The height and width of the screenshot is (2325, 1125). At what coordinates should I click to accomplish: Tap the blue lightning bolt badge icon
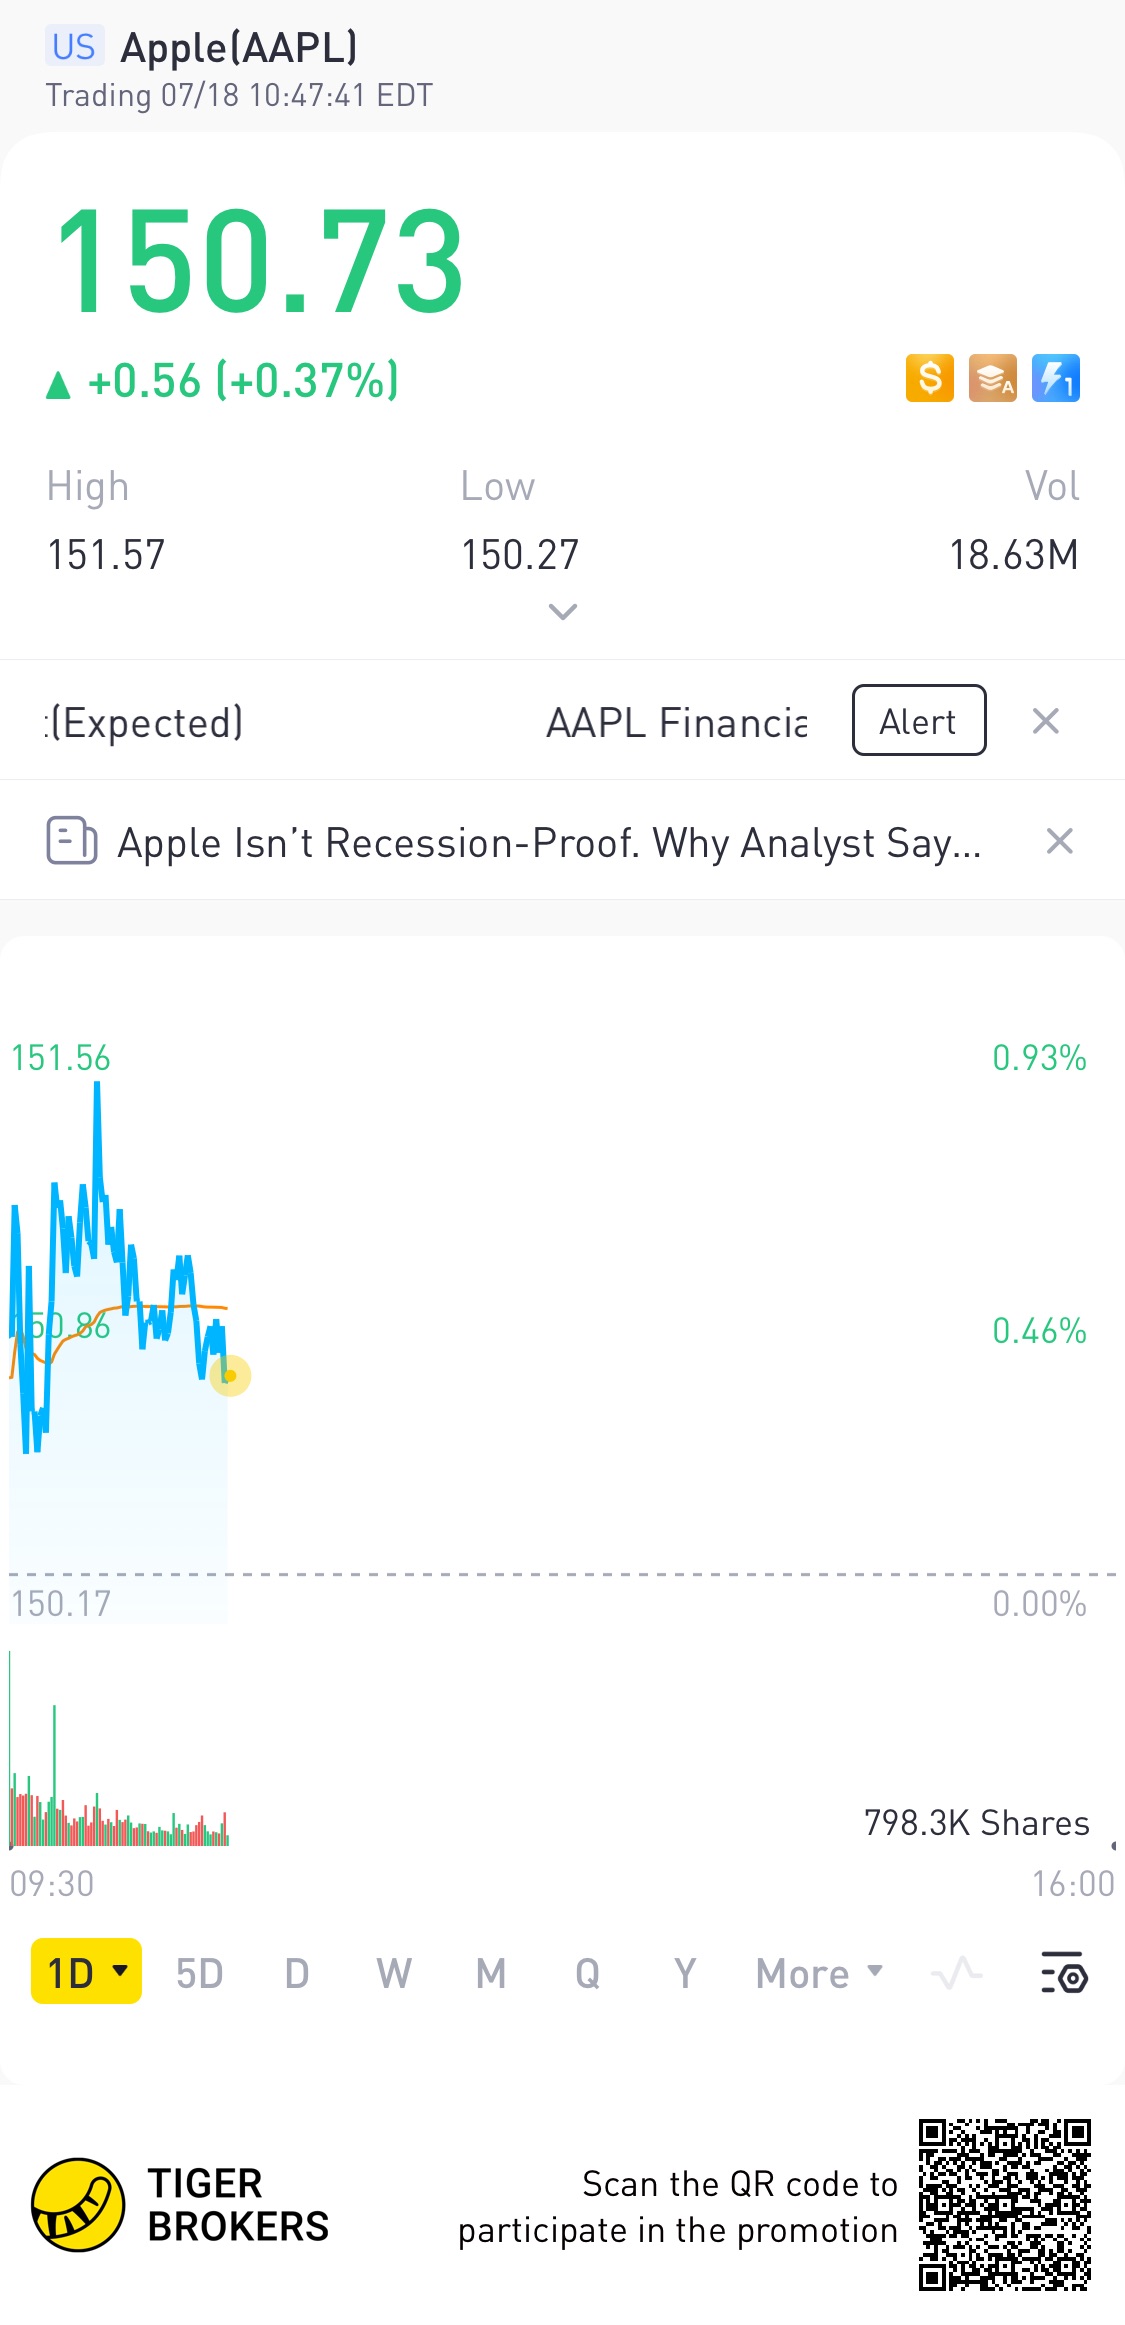click(x=1055, y=379)
